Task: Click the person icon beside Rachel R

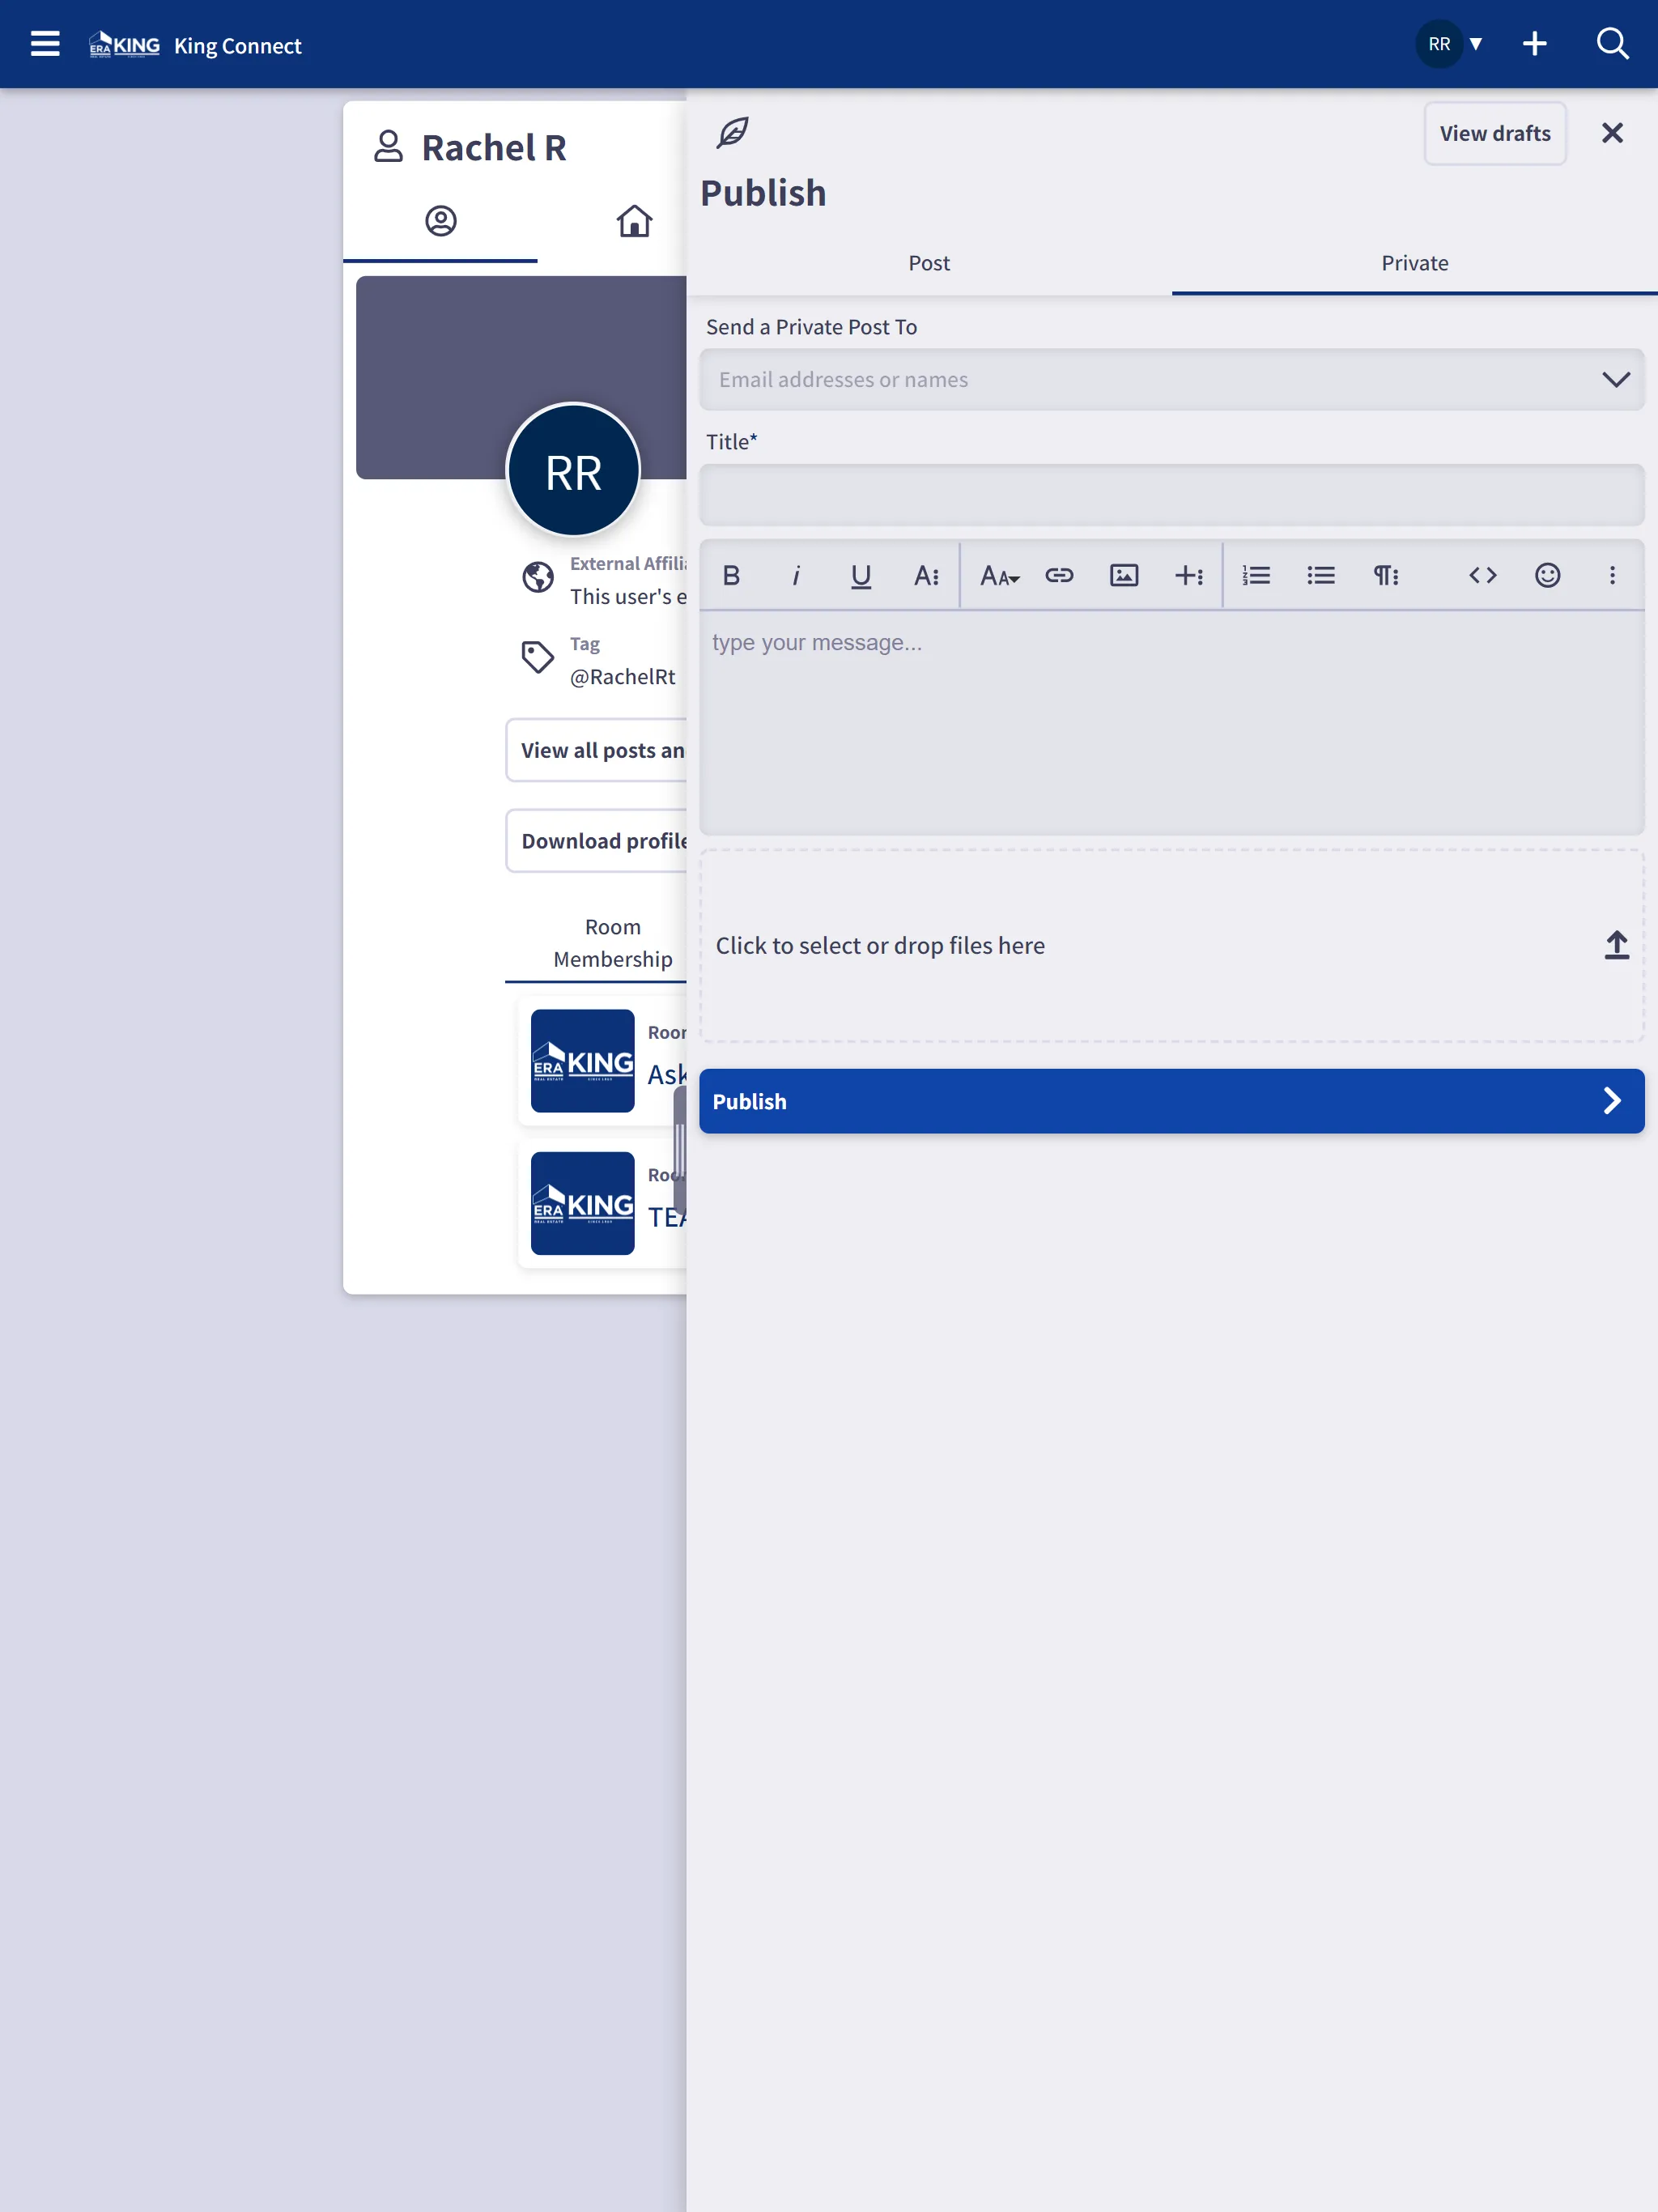Action: [x=388, y=146]
